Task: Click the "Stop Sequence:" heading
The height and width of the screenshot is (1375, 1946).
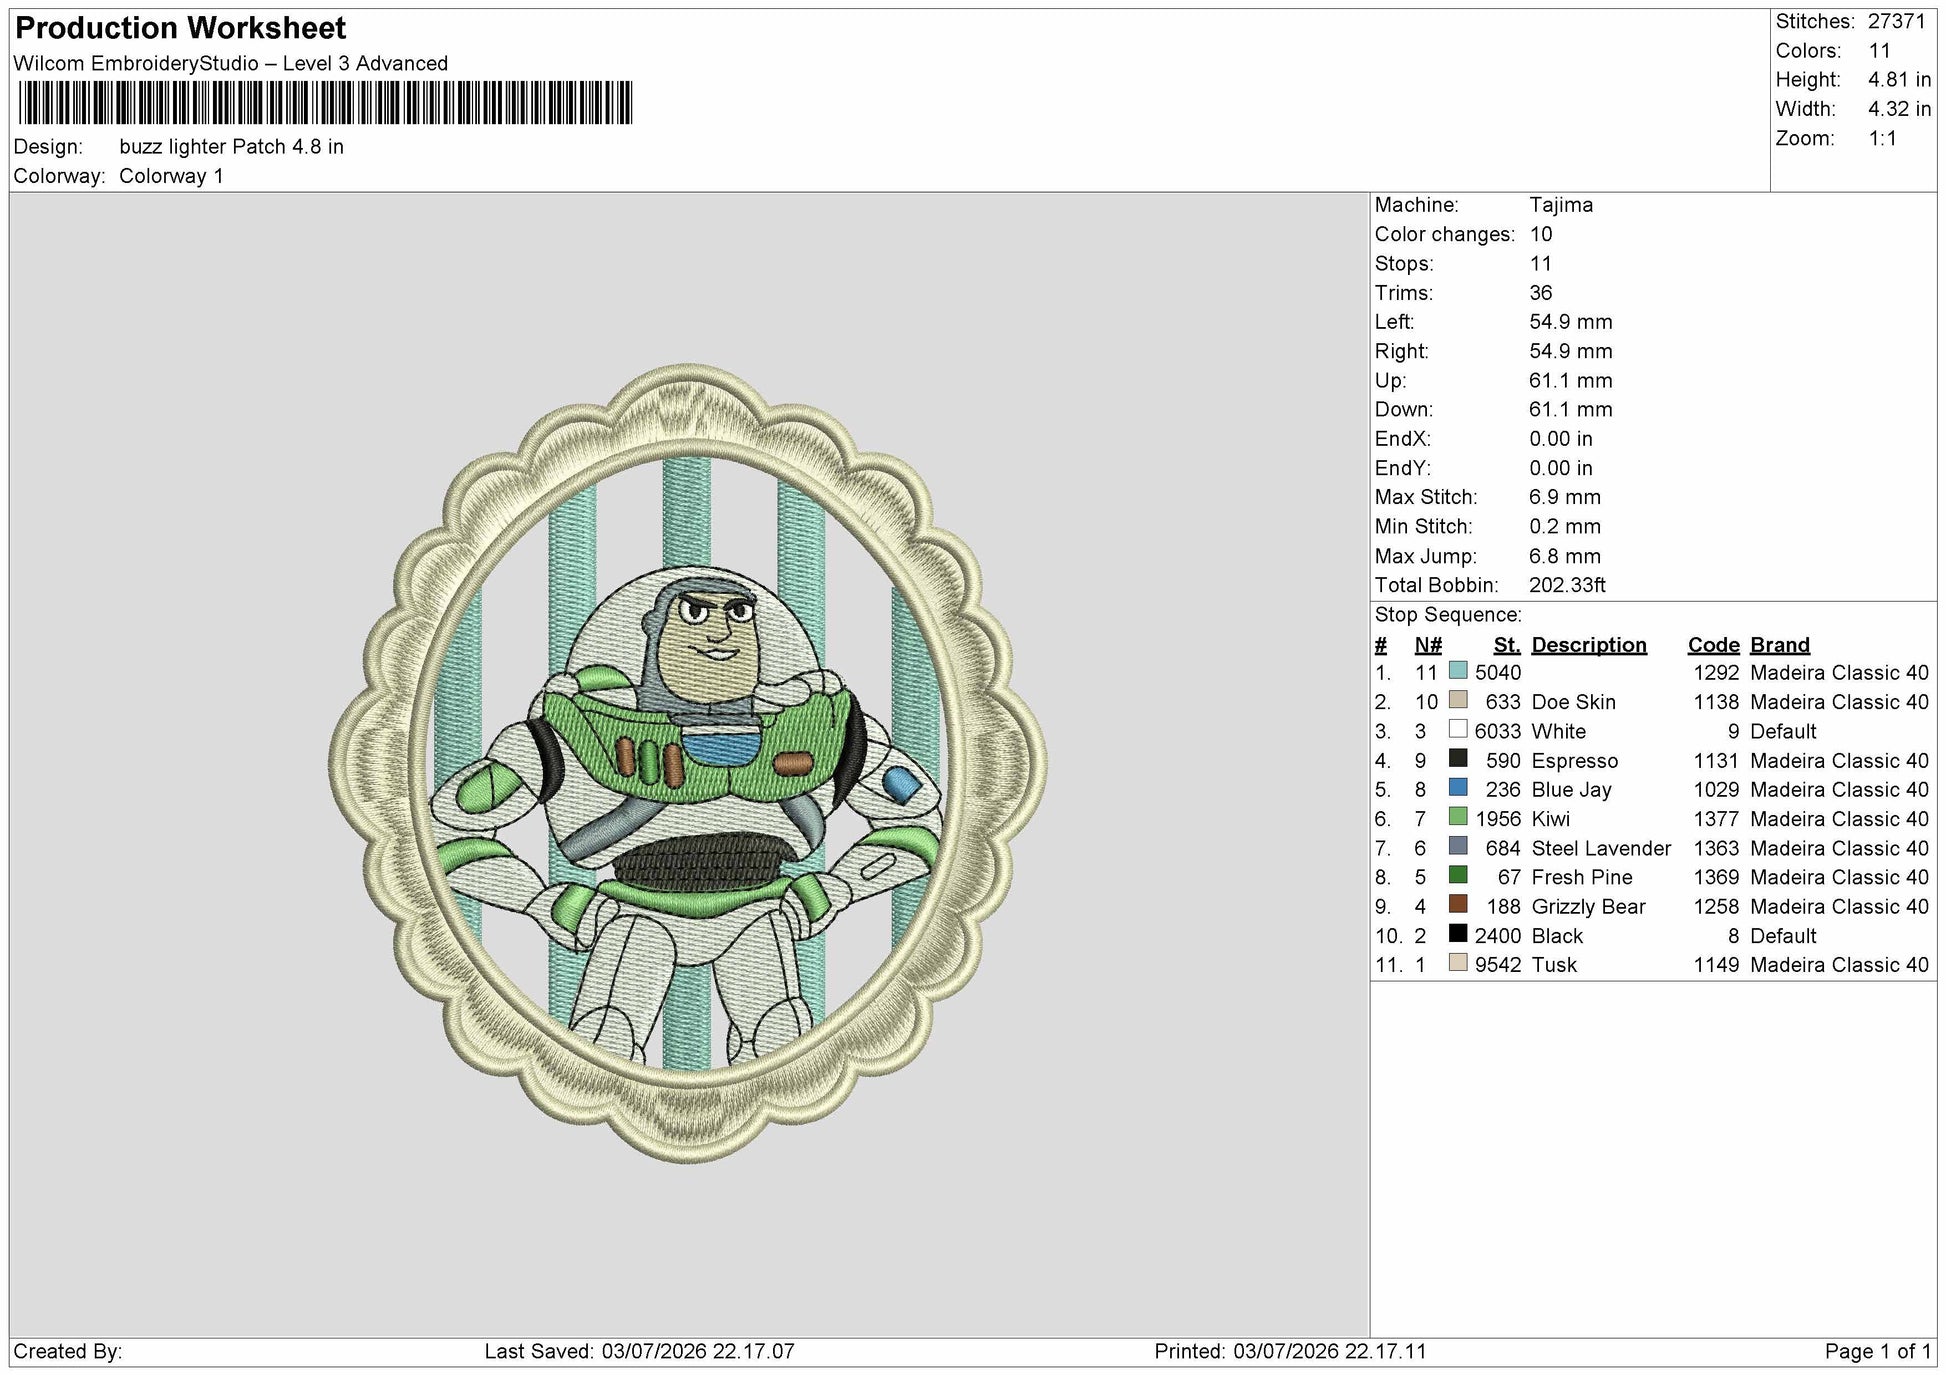Action: (x=1448, y=615)
